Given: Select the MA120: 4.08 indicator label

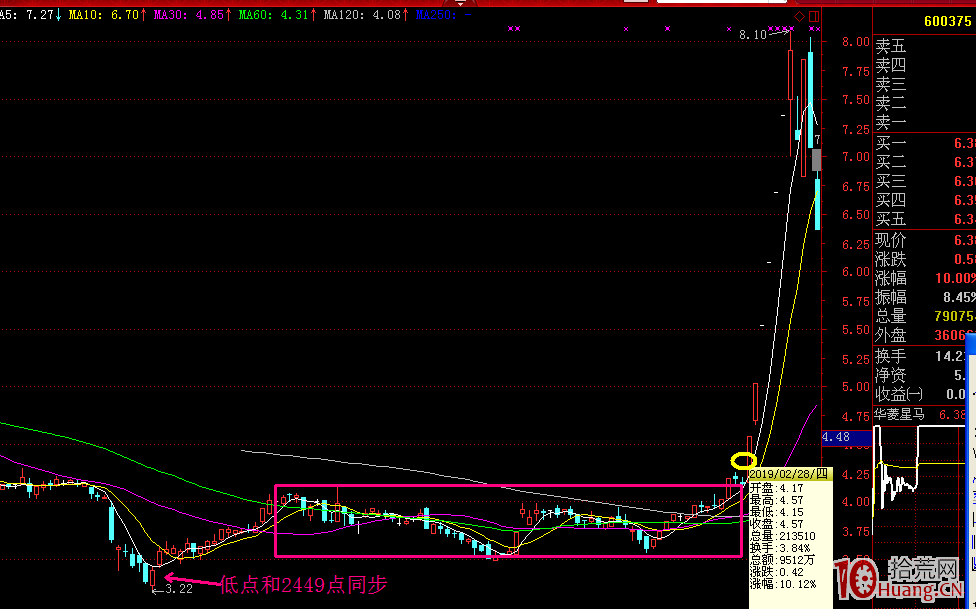Looking at the screenshot, I should click(x=366, y=14).
